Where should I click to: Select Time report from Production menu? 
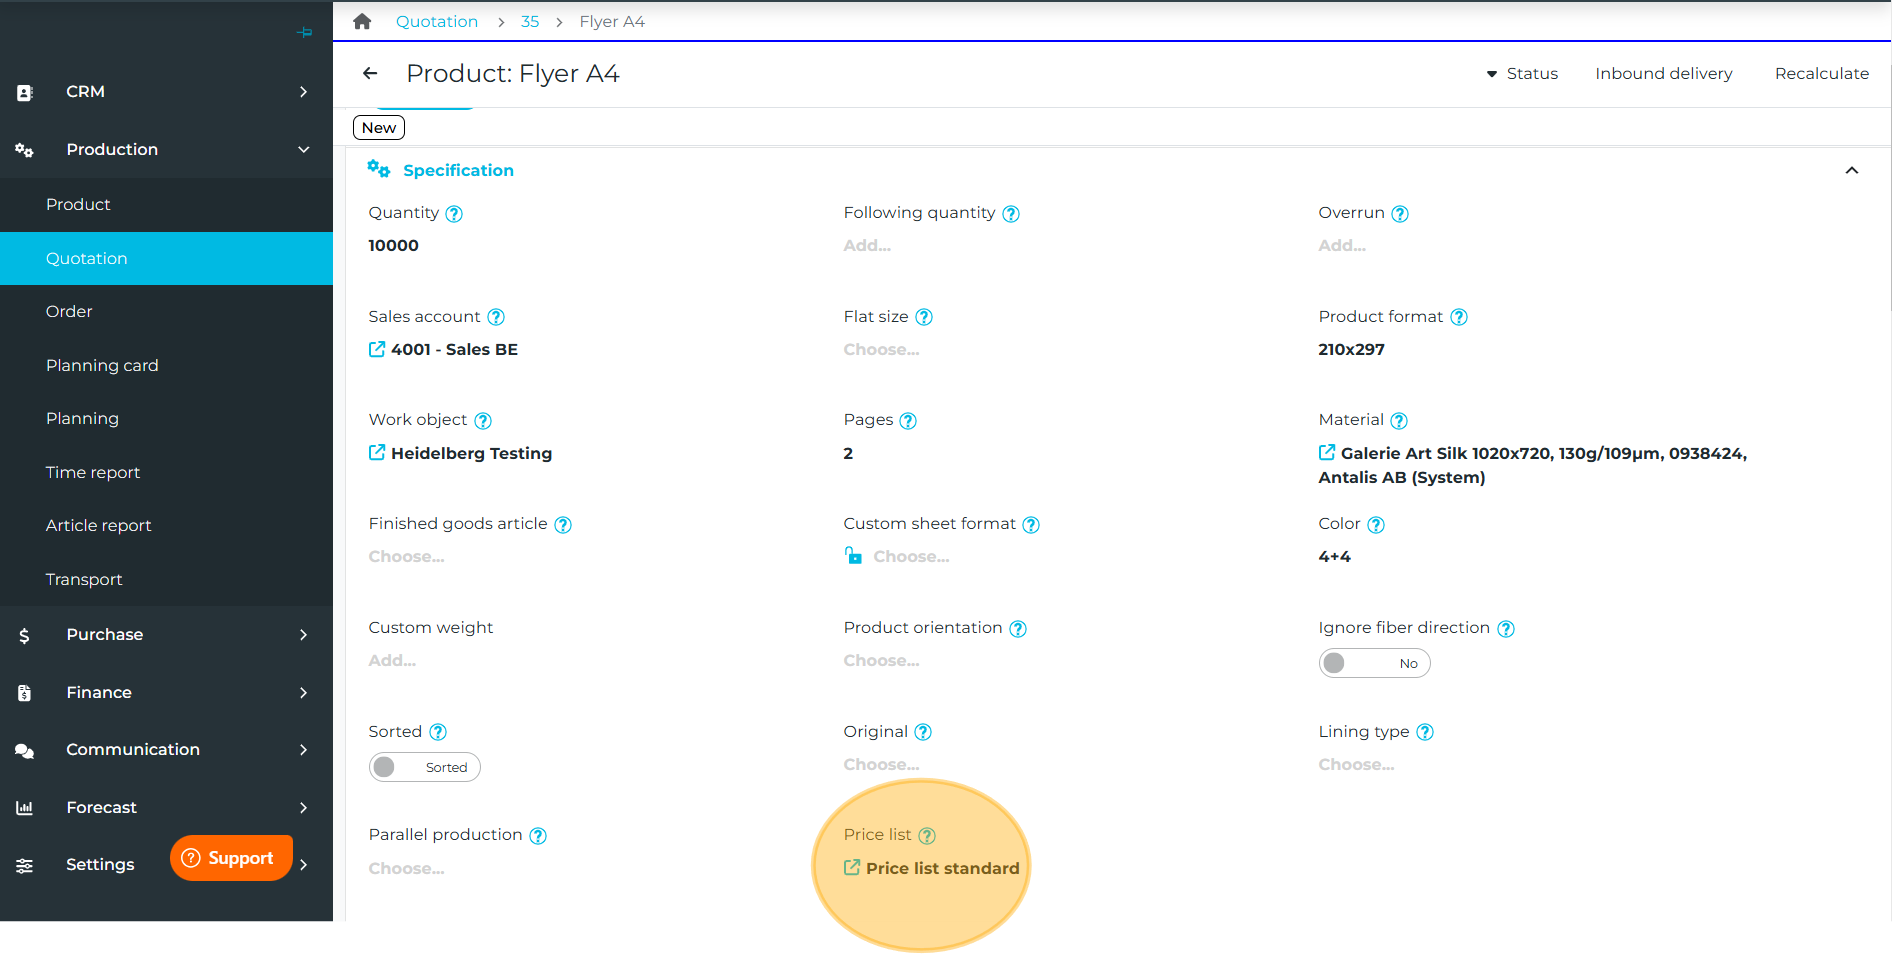(93, 472)
